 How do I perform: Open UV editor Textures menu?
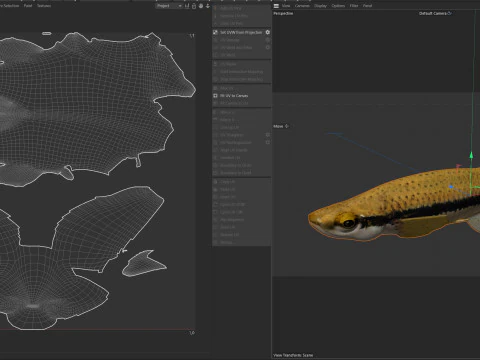[x=44, y=6]
